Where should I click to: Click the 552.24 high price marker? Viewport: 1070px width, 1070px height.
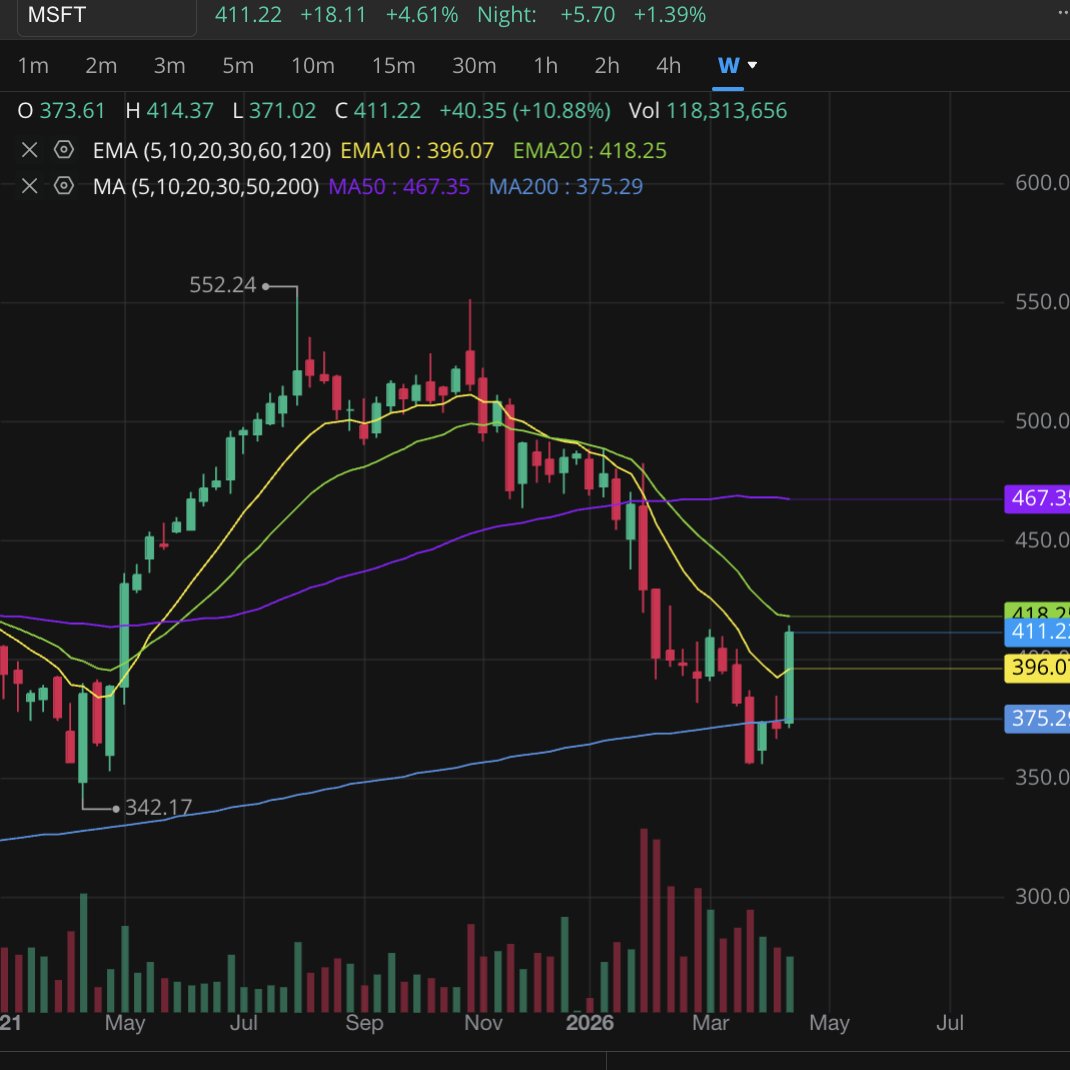(x=222, y=285)
